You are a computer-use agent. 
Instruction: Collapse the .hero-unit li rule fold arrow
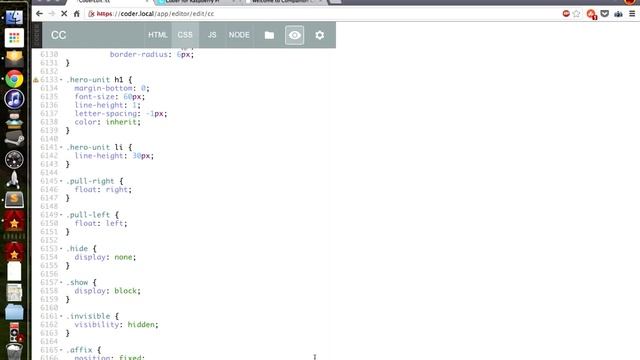61,147
